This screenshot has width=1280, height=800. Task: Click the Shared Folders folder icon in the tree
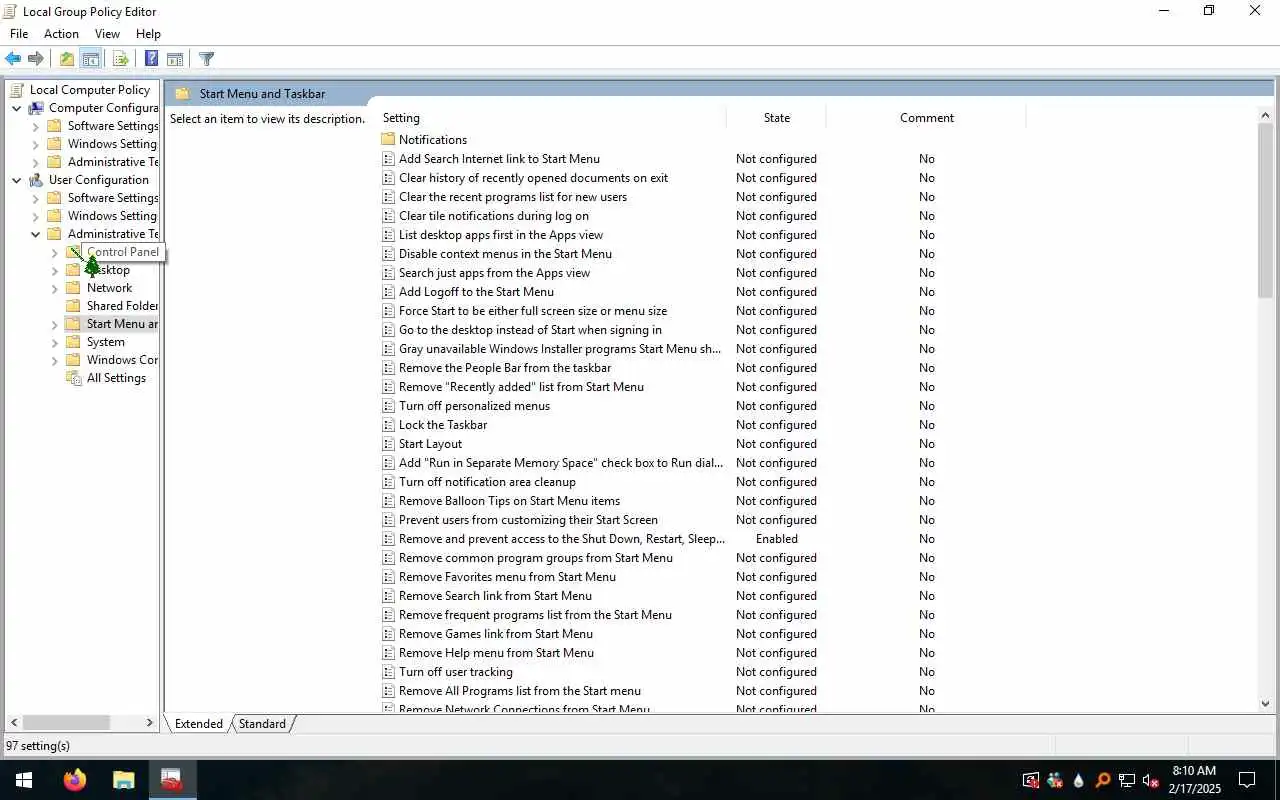tap(73, 306)
